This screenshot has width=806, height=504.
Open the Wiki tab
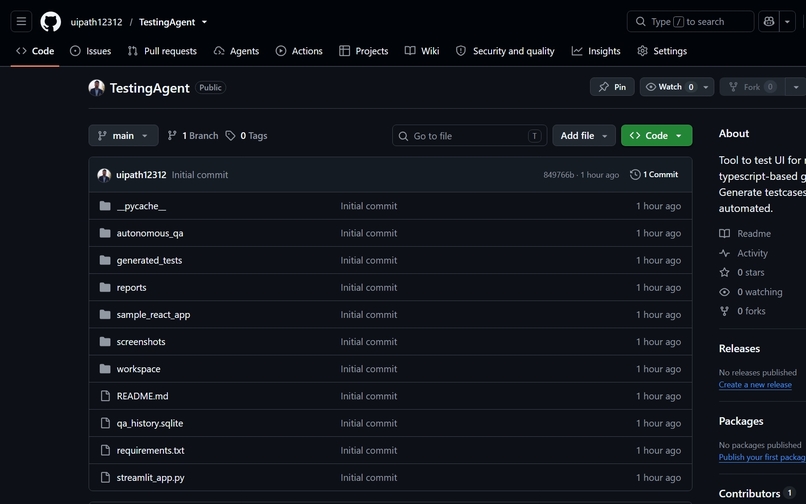click(x=422, y=51)
